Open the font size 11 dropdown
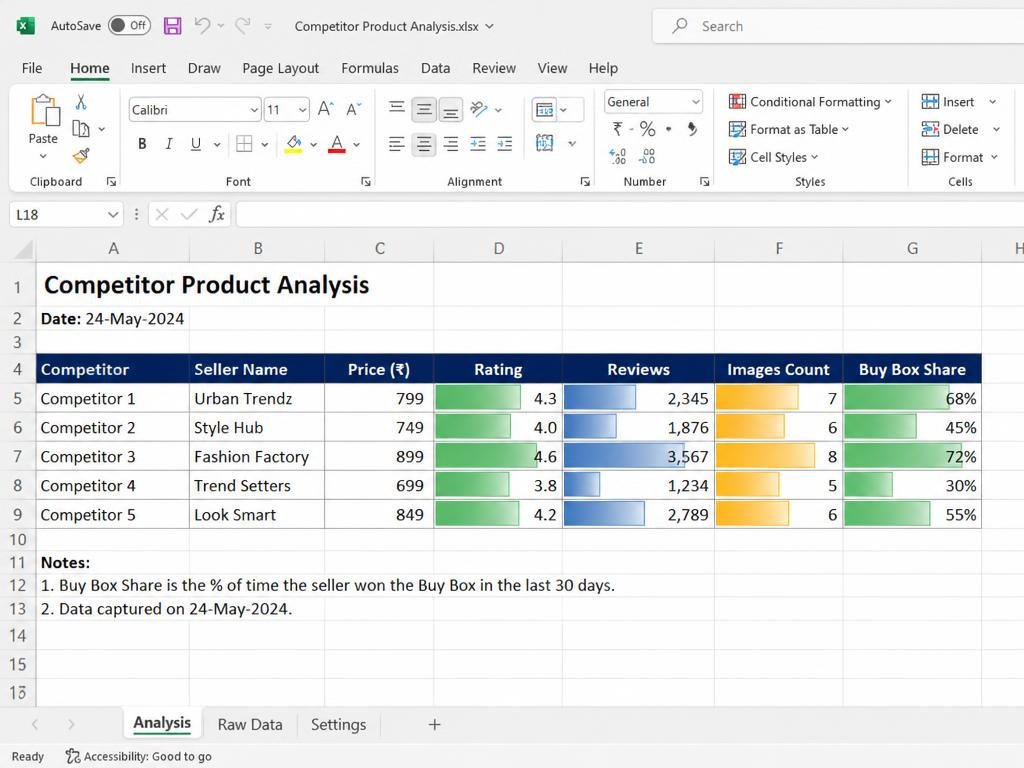The image size is (1024, 768). click(x=302, y=110)
